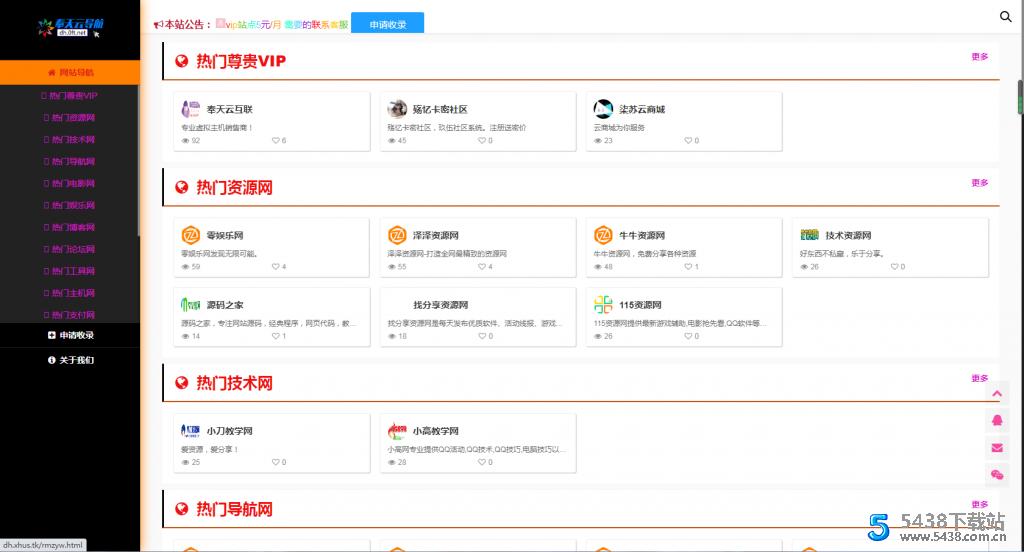
Task: Click the announcement megaphone icon
Action: tap(158, 25)
